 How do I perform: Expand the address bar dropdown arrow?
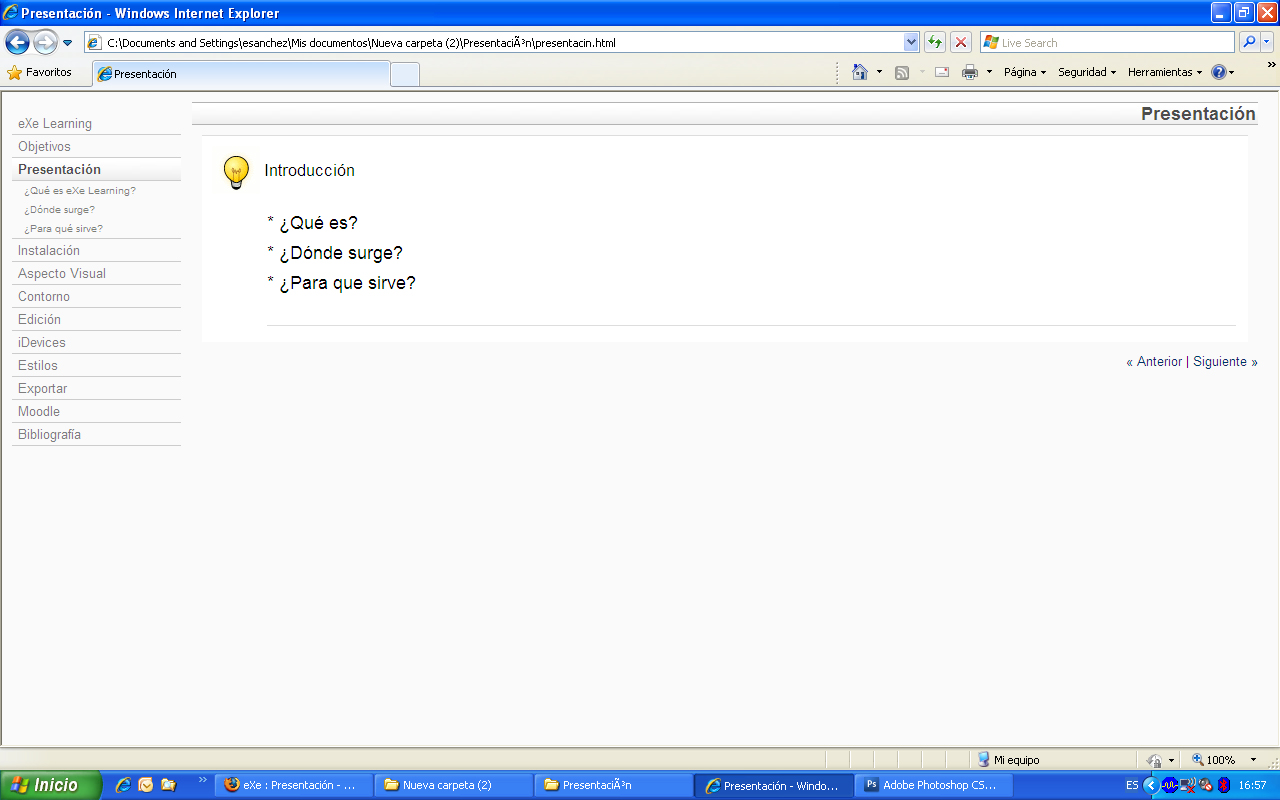911,42
